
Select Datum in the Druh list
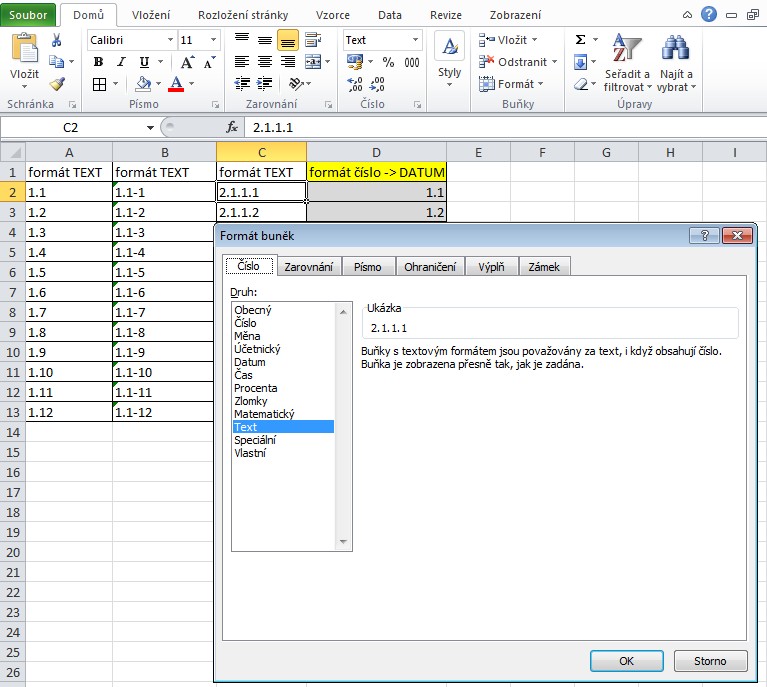[x=250, y=362]
